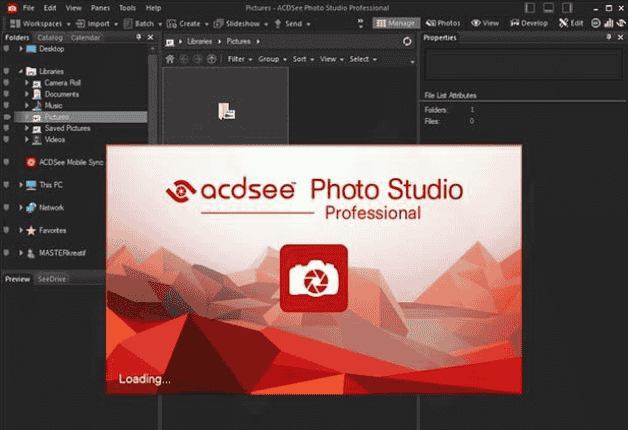Toggle Easy-Select indicator beside Desktop
This screenshot has height=430, width=628.
click(x=6, y=48)
